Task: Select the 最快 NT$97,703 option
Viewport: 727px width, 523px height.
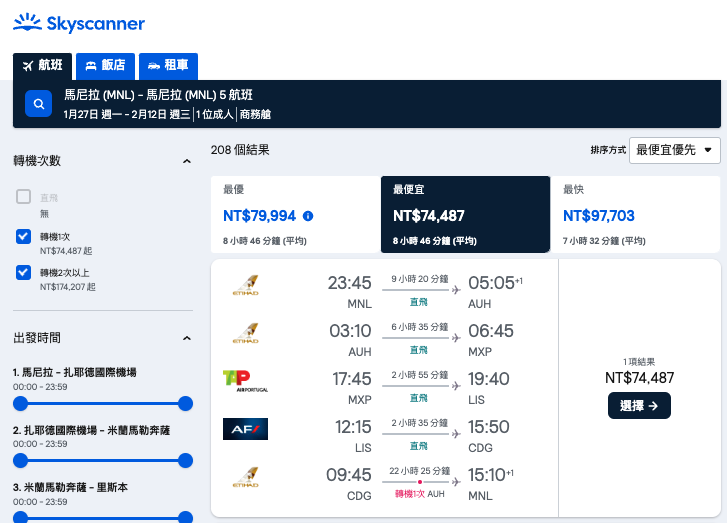Action: 637,215
